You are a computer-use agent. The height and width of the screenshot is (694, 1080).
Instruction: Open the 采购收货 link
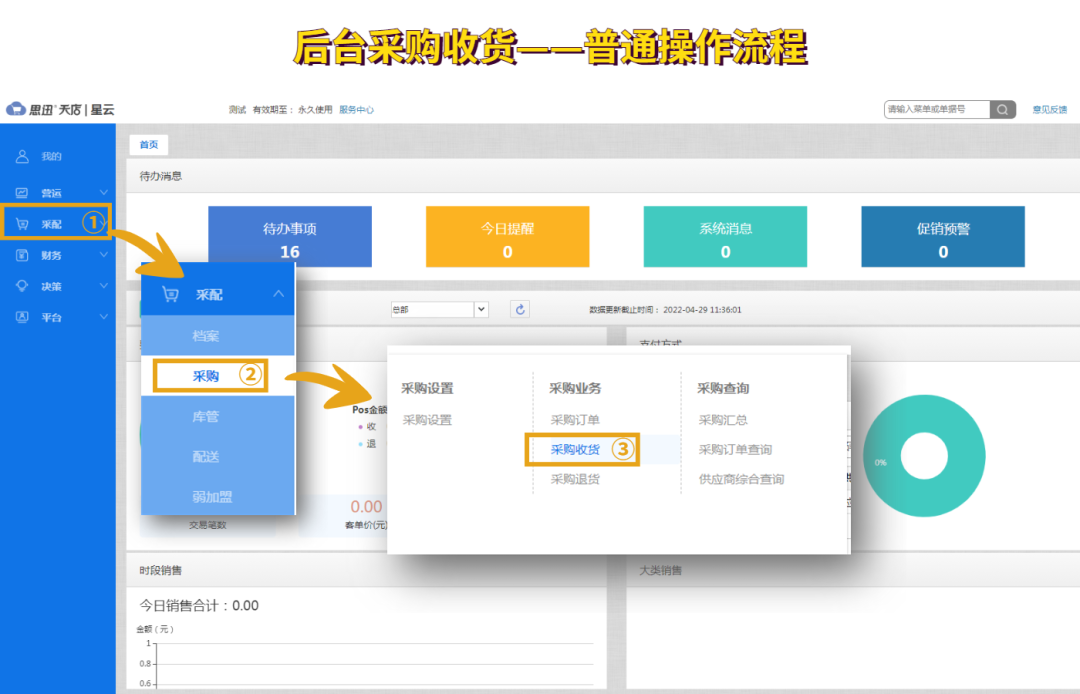577,449
